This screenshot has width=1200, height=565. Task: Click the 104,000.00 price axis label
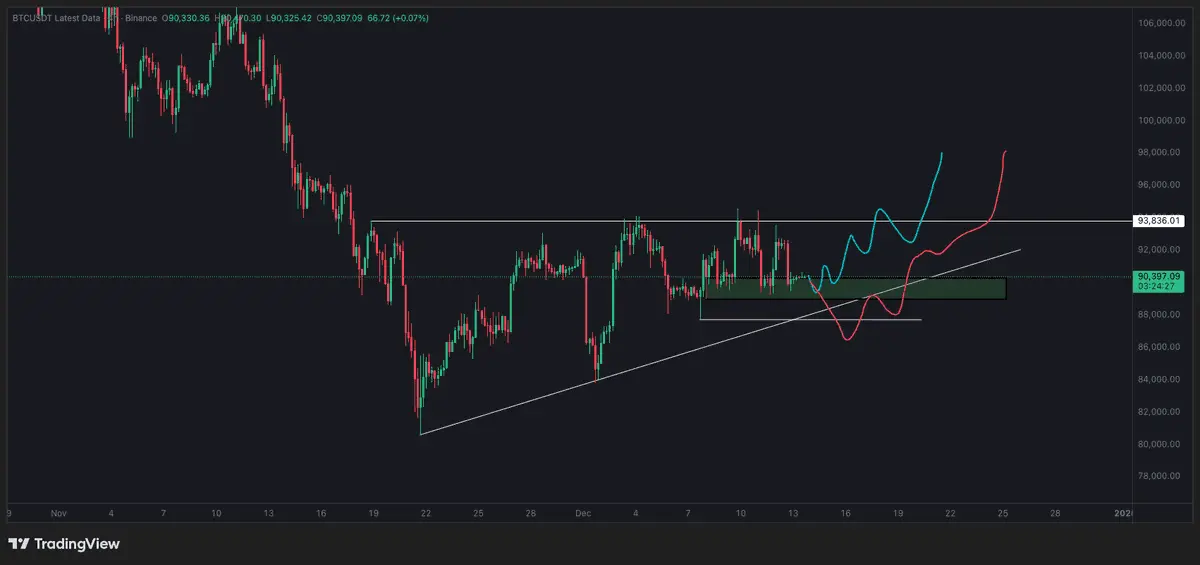click(x=1161, y=56)
